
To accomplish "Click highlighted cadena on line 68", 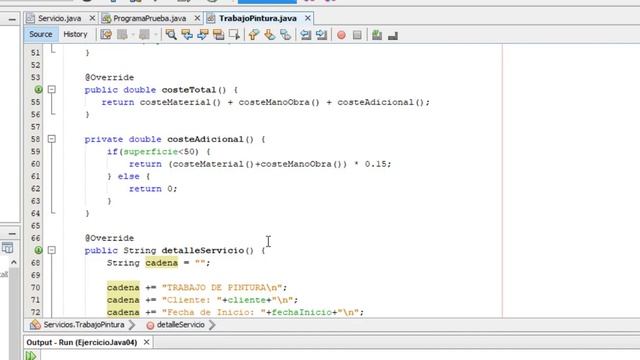I will pos(162,263).
